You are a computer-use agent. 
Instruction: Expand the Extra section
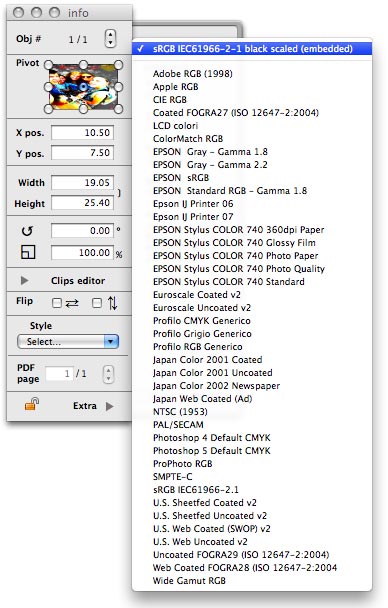110,406
